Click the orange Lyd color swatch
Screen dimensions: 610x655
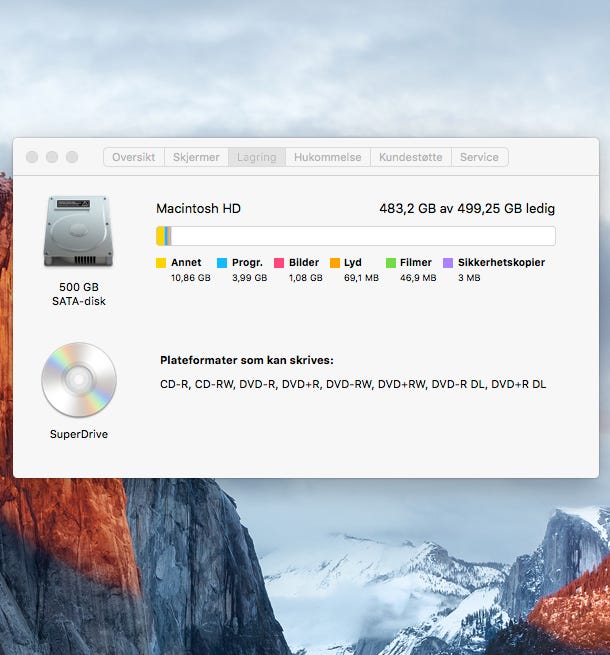click(335, 263)
